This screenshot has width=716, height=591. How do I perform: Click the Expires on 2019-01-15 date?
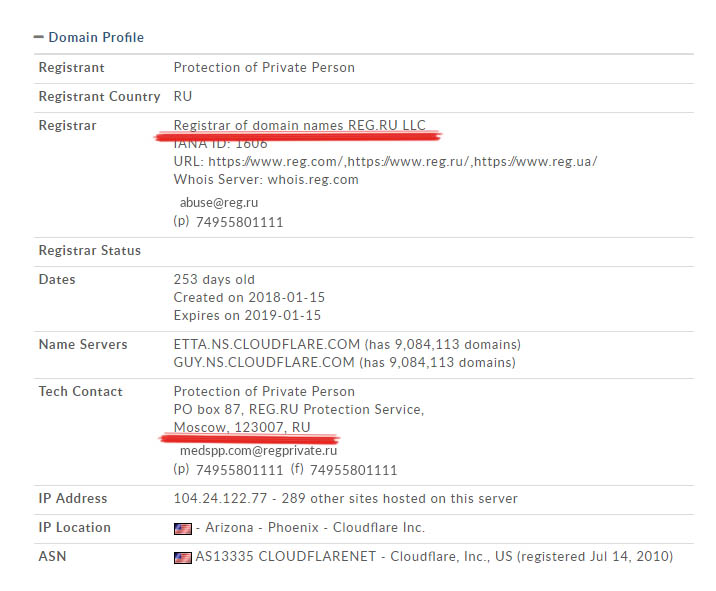click(247, 315)
